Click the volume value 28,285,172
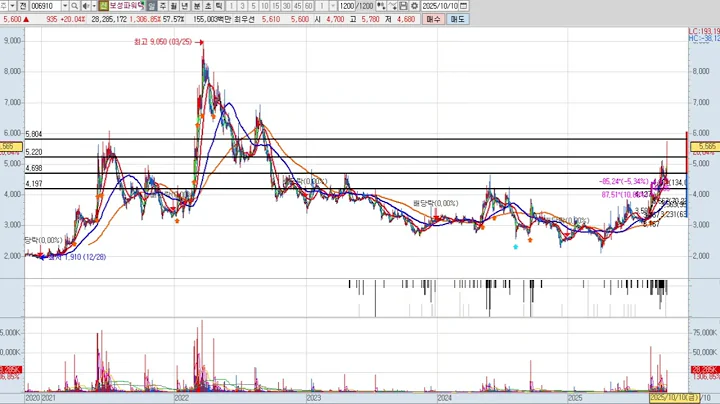 [109, 19]
